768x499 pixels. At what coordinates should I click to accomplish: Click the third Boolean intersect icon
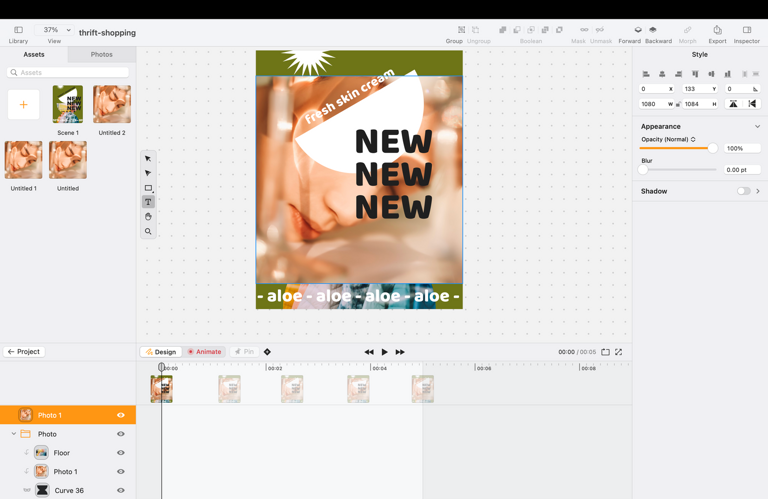531,30
